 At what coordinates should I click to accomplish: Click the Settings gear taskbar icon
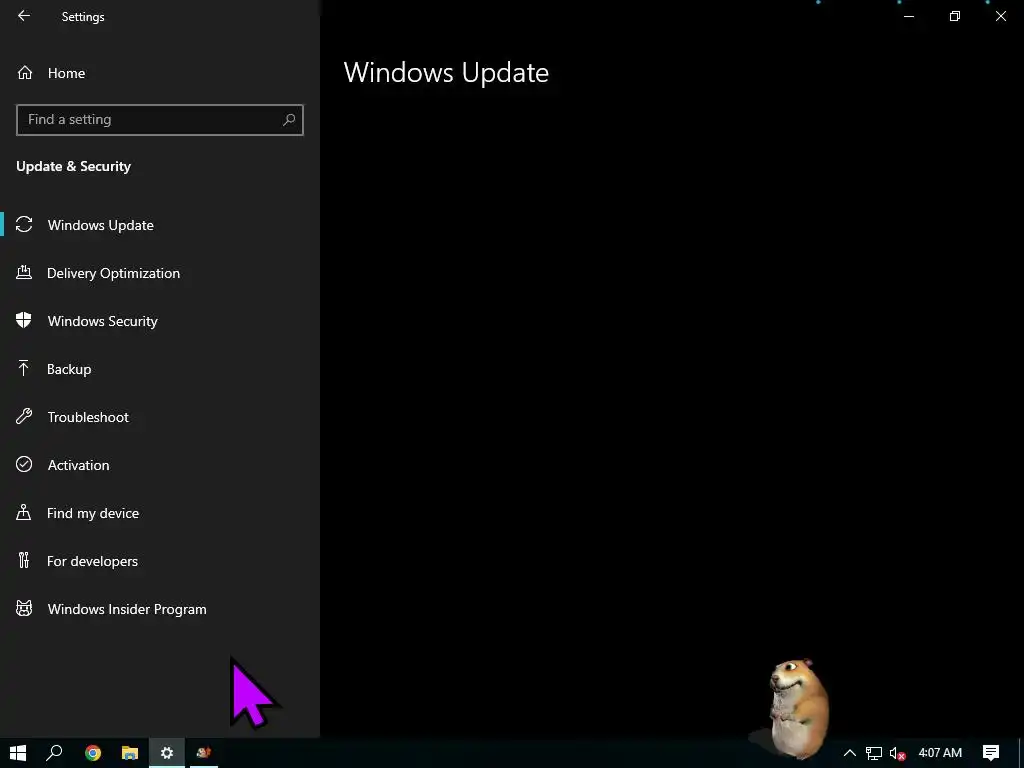click(167, 753)
